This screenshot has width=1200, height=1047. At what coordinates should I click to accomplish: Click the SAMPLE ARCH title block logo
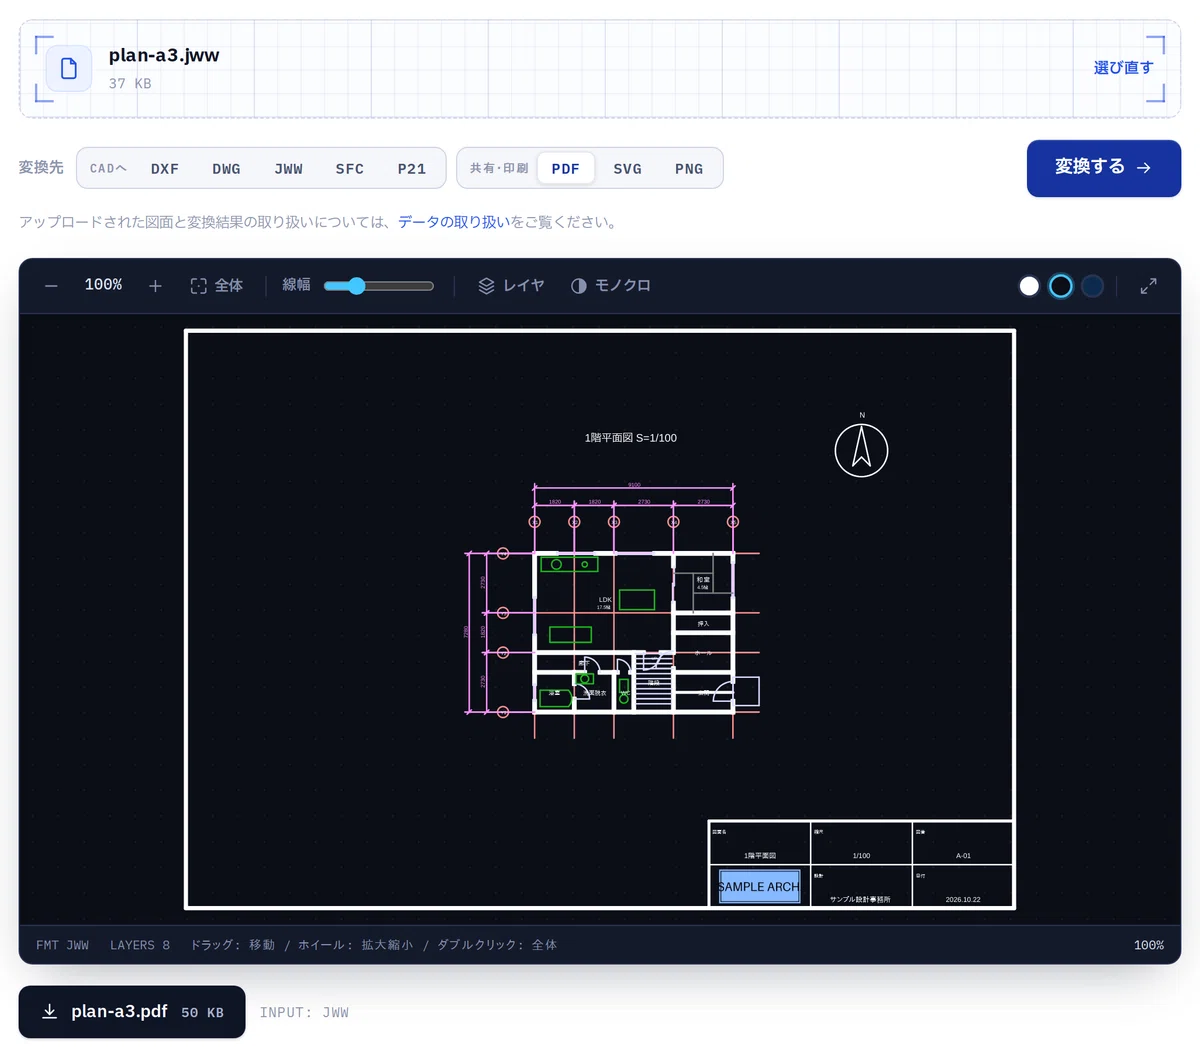(759, 887)
